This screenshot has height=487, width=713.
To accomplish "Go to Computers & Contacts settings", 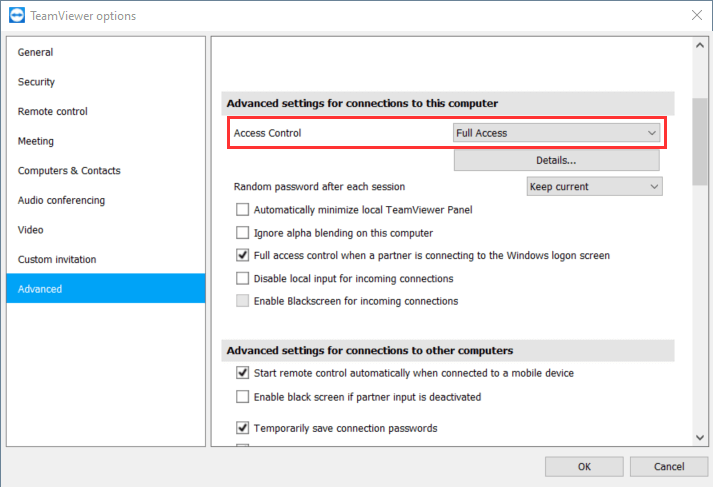I will point(68,171).
